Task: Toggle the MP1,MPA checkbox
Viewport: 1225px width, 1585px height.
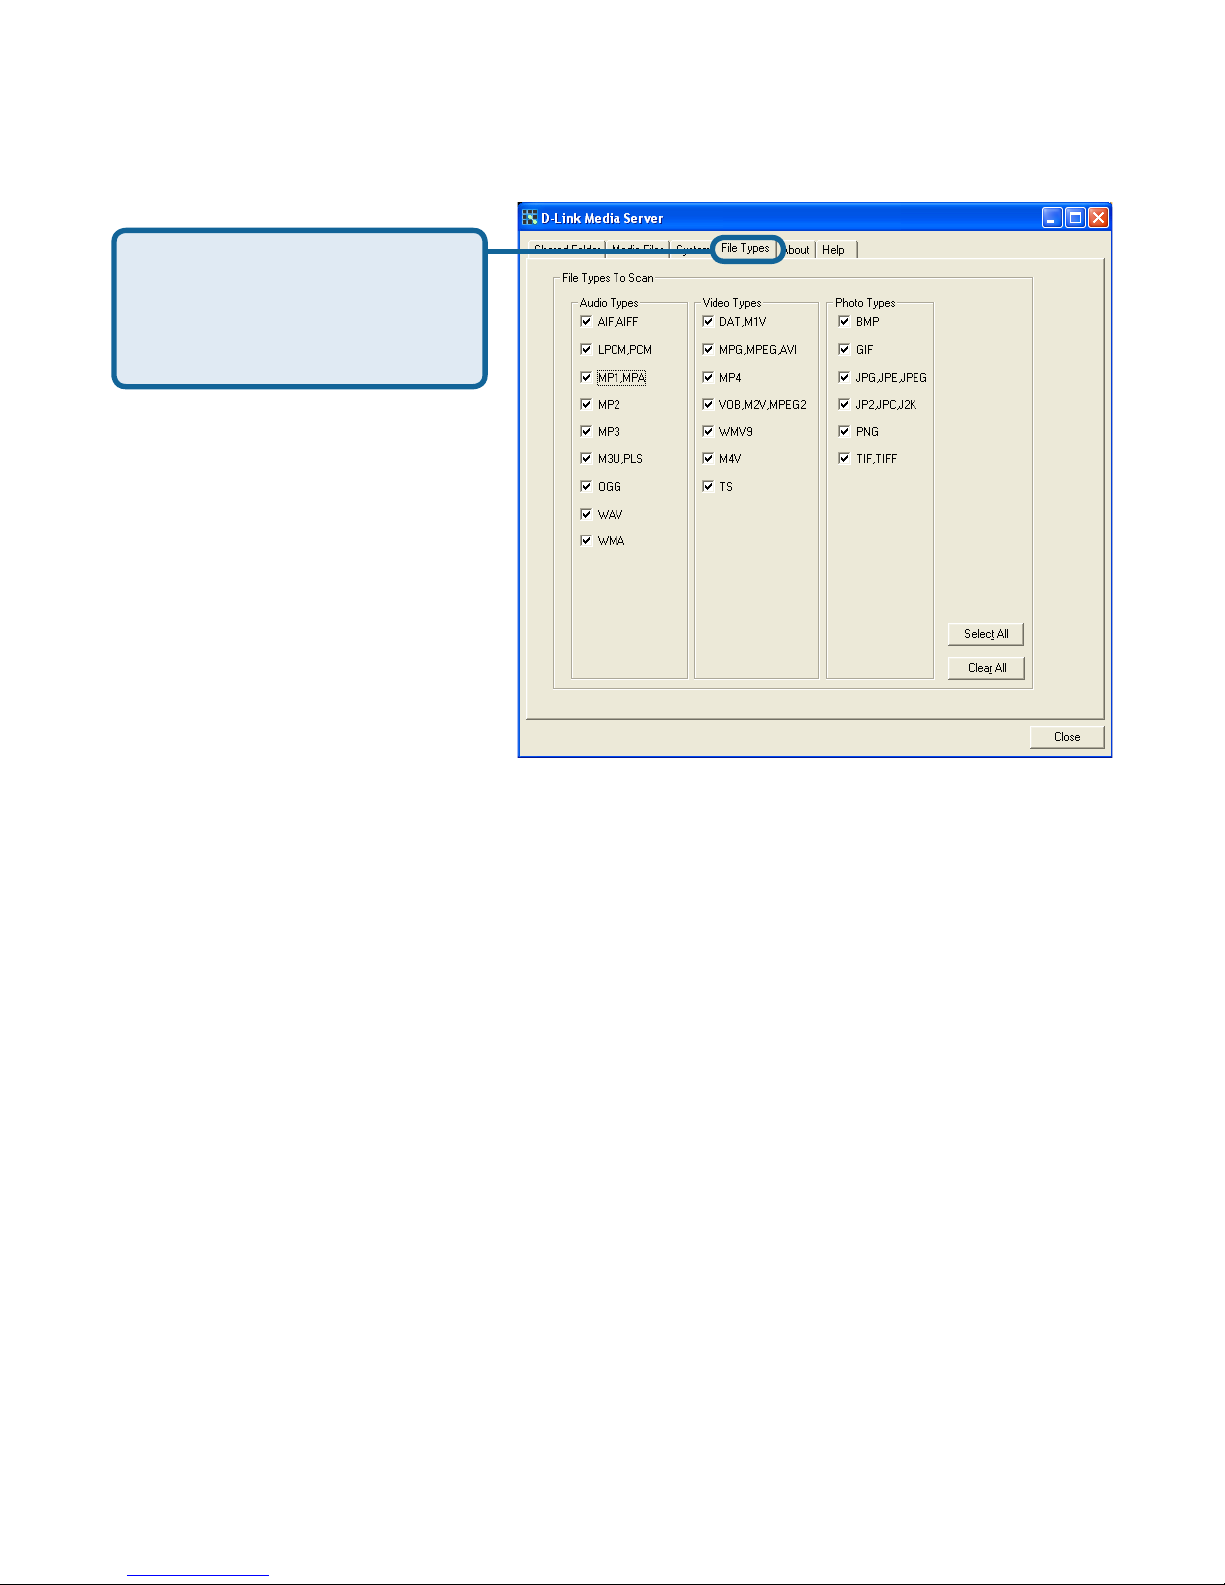Action: (586, 377)
